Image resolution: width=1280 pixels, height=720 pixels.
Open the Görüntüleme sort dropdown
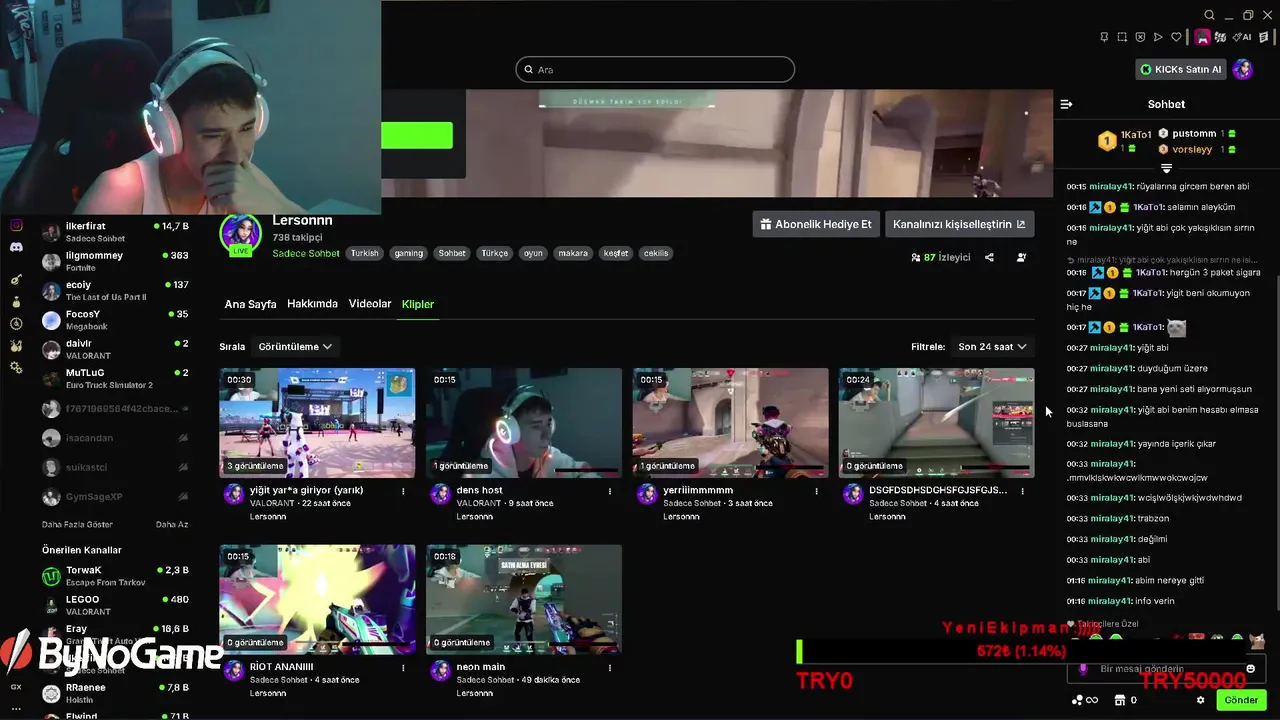pos(295,346)
